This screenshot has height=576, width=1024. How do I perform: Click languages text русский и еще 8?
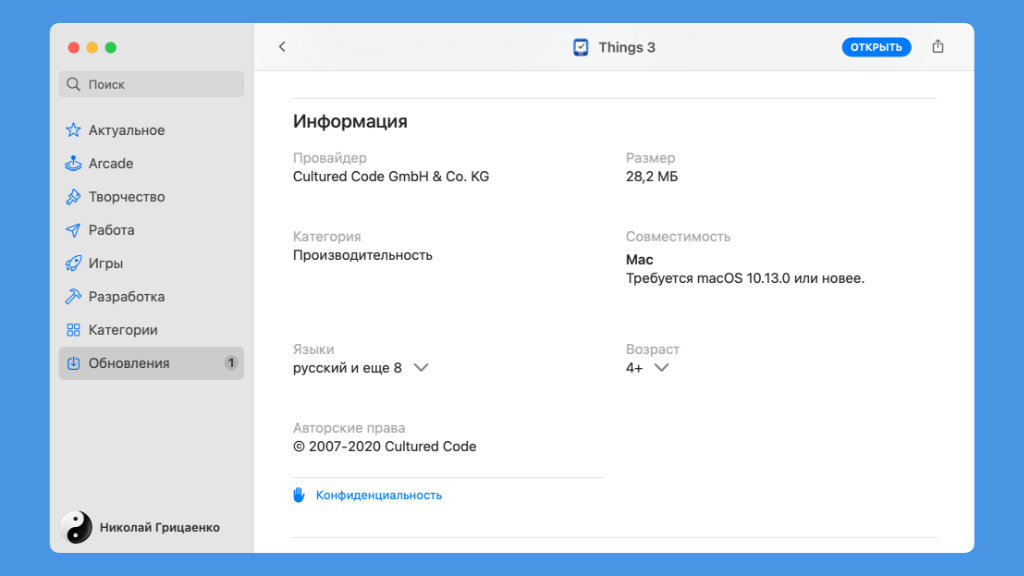pos(347,368)
